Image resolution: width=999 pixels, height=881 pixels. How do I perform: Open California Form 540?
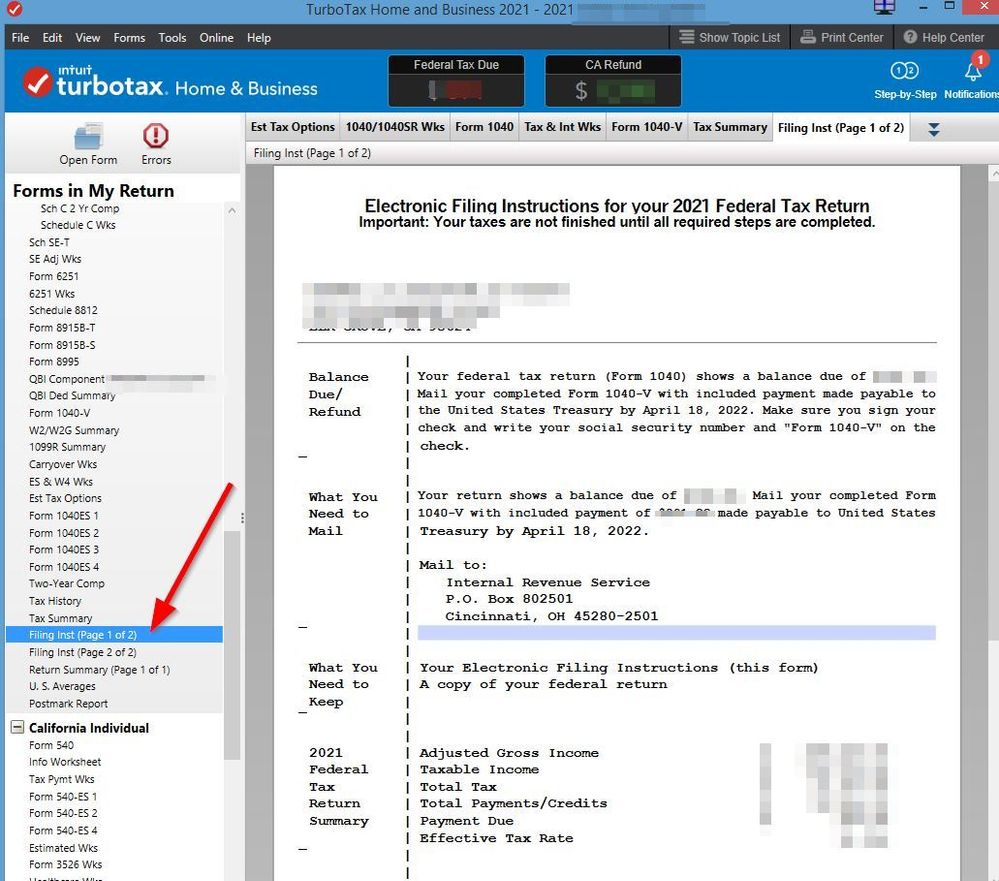51,745
